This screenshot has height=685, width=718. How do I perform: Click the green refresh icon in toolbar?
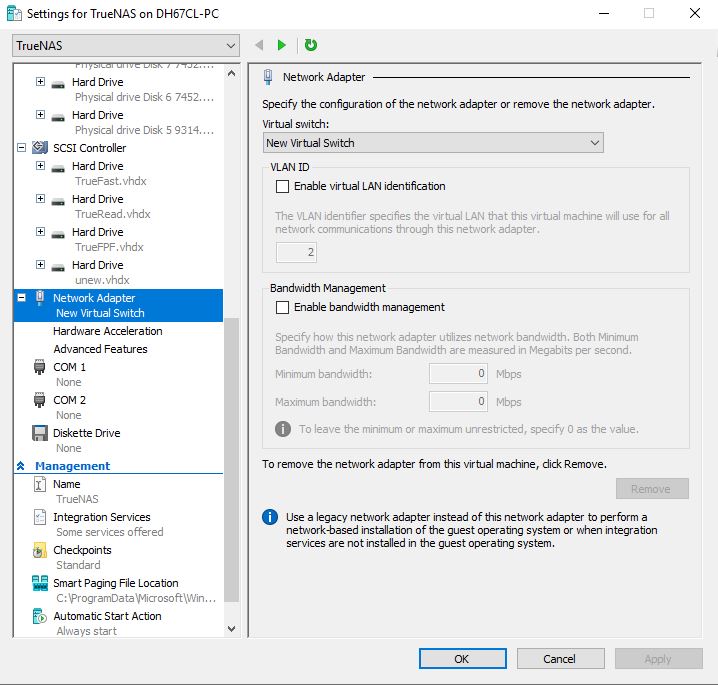[x=311, y=45]
